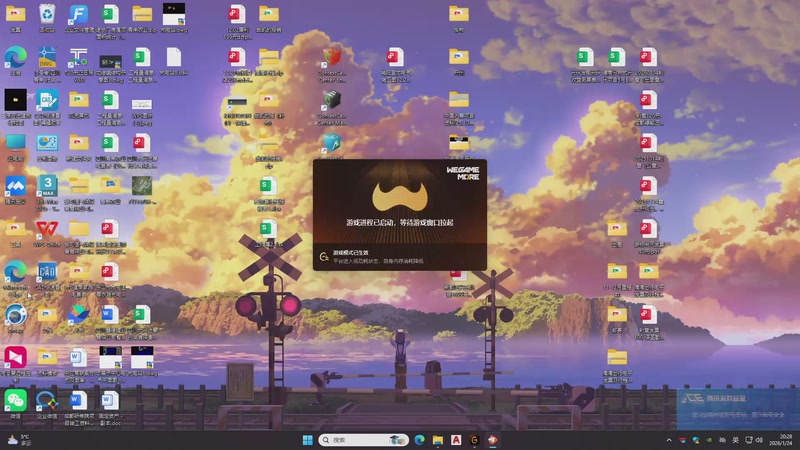The height and width of the screenshot is (450, 800).
Task: Switch to AutoCAD red A taskbar icon
Action: (456, 440)
